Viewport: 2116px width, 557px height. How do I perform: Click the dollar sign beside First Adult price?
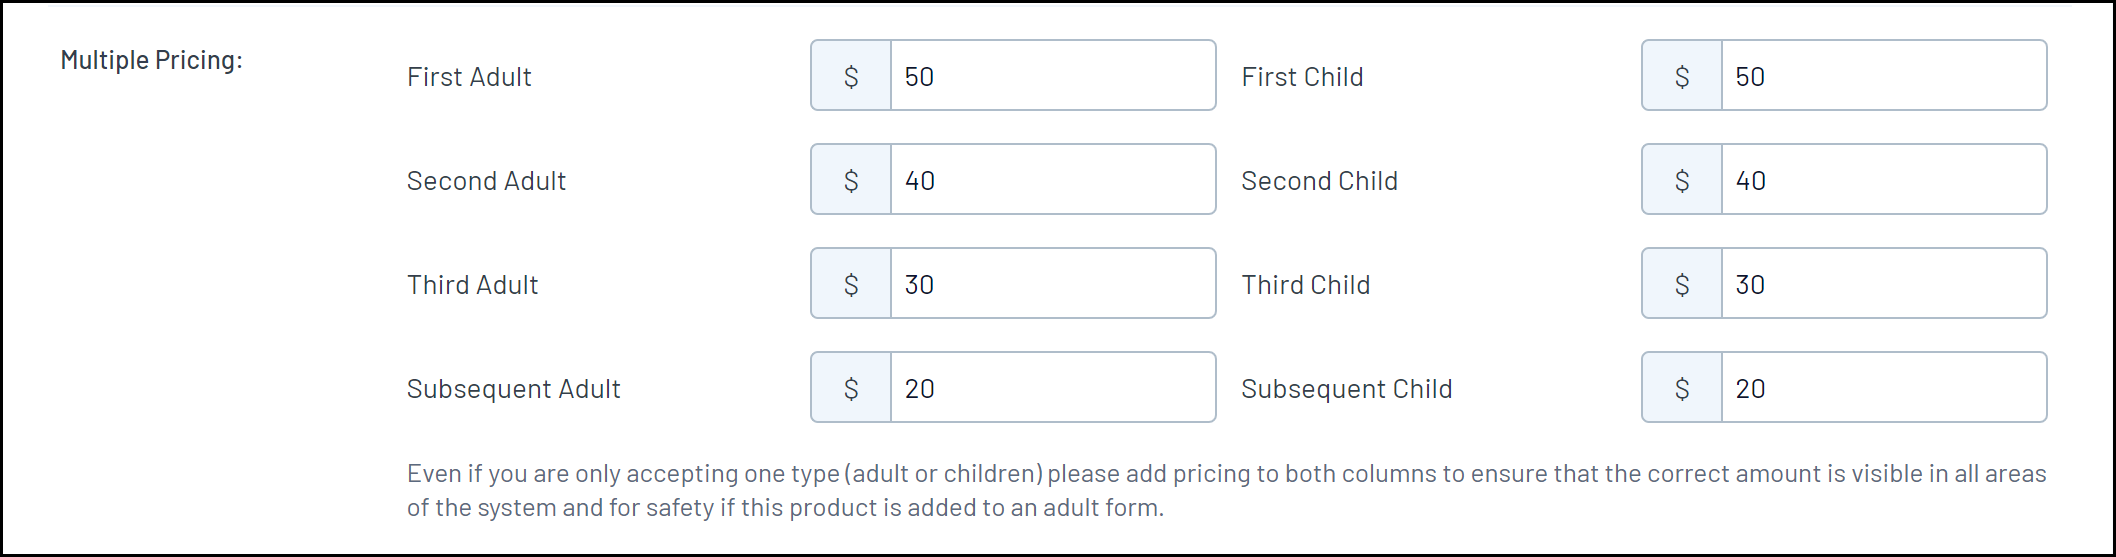[x=851, y=76]
